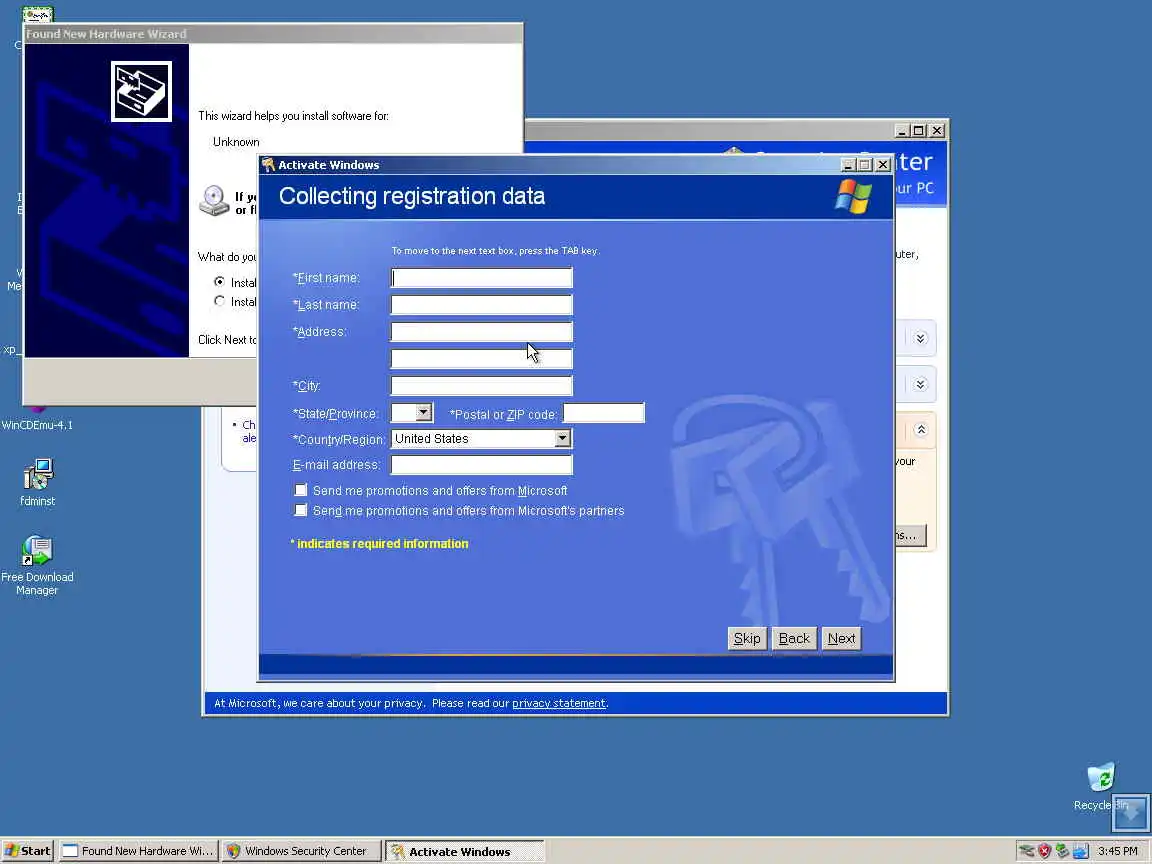Open the Recycle Bin on the desktop
The image size is (1152, 864).
point(1100,777)
